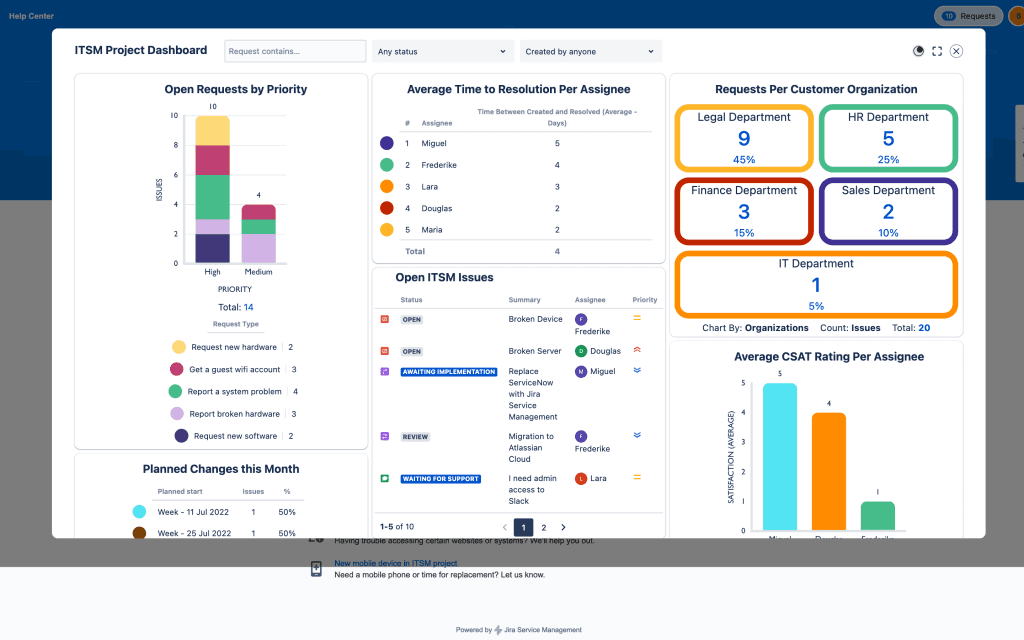Click the Request contains search field

point(295,51)
